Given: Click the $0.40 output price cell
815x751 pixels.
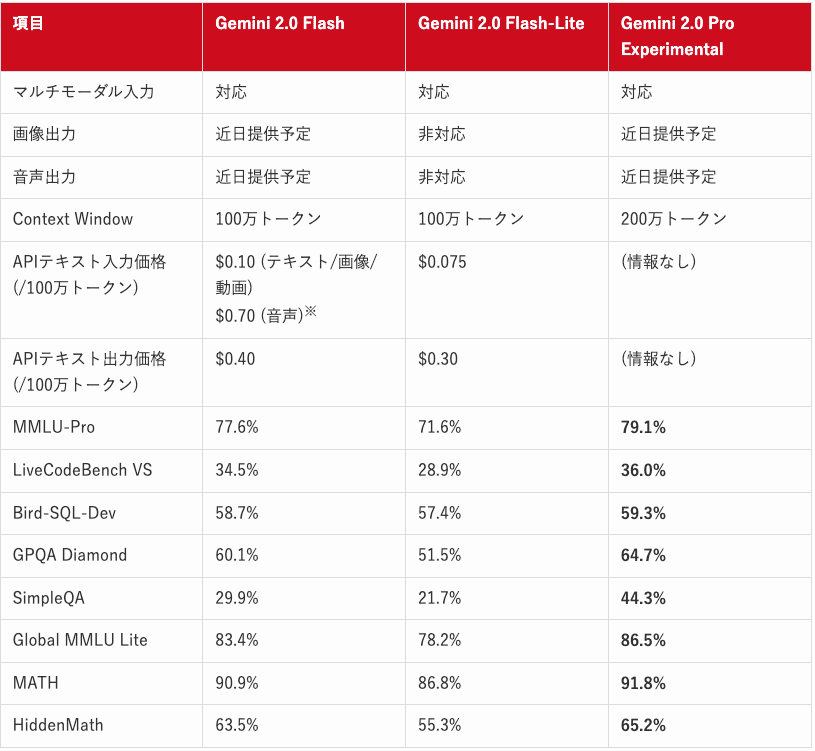Looking at the screenshot, I should point(235,359).
